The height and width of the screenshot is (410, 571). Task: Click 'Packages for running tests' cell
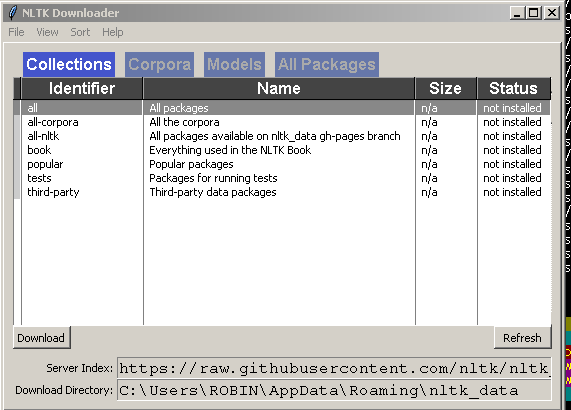pyautogui.click(x=213, y=178)
